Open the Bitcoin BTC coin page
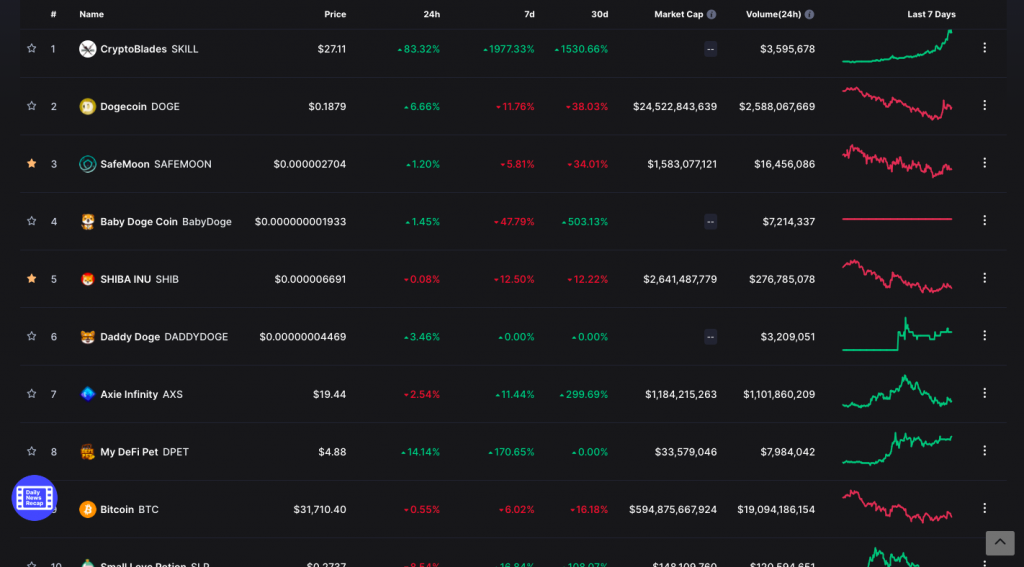 click(x=129, y=509)
